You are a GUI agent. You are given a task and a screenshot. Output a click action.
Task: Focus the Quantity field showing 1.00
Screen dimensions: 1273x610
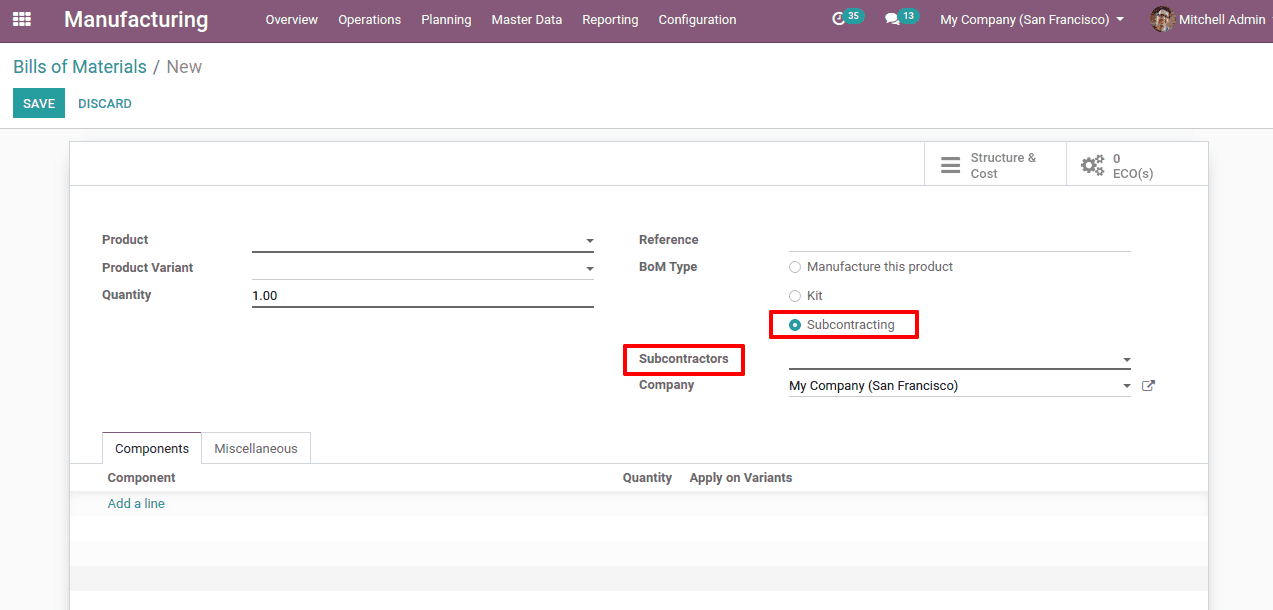point(423,296)
